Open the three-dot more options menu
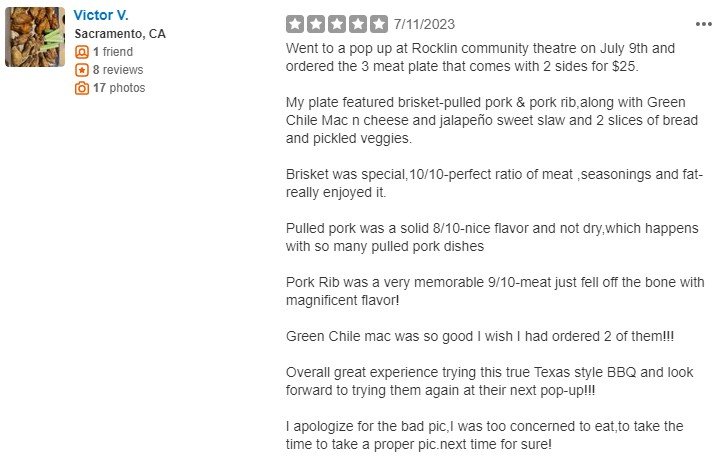725x466 pixels. click(x=704, y=24)
